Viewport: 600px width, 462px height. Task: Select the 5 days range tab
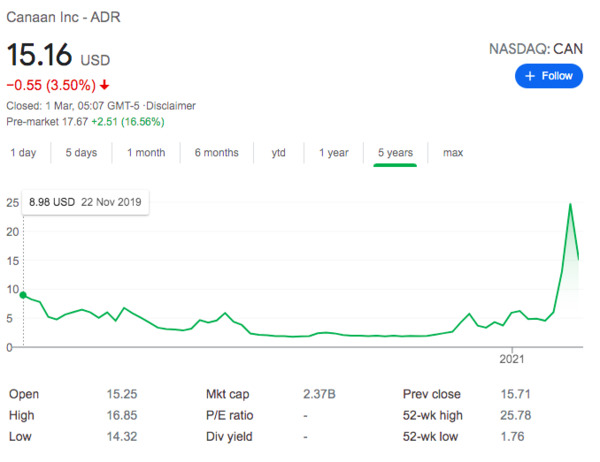81,152
